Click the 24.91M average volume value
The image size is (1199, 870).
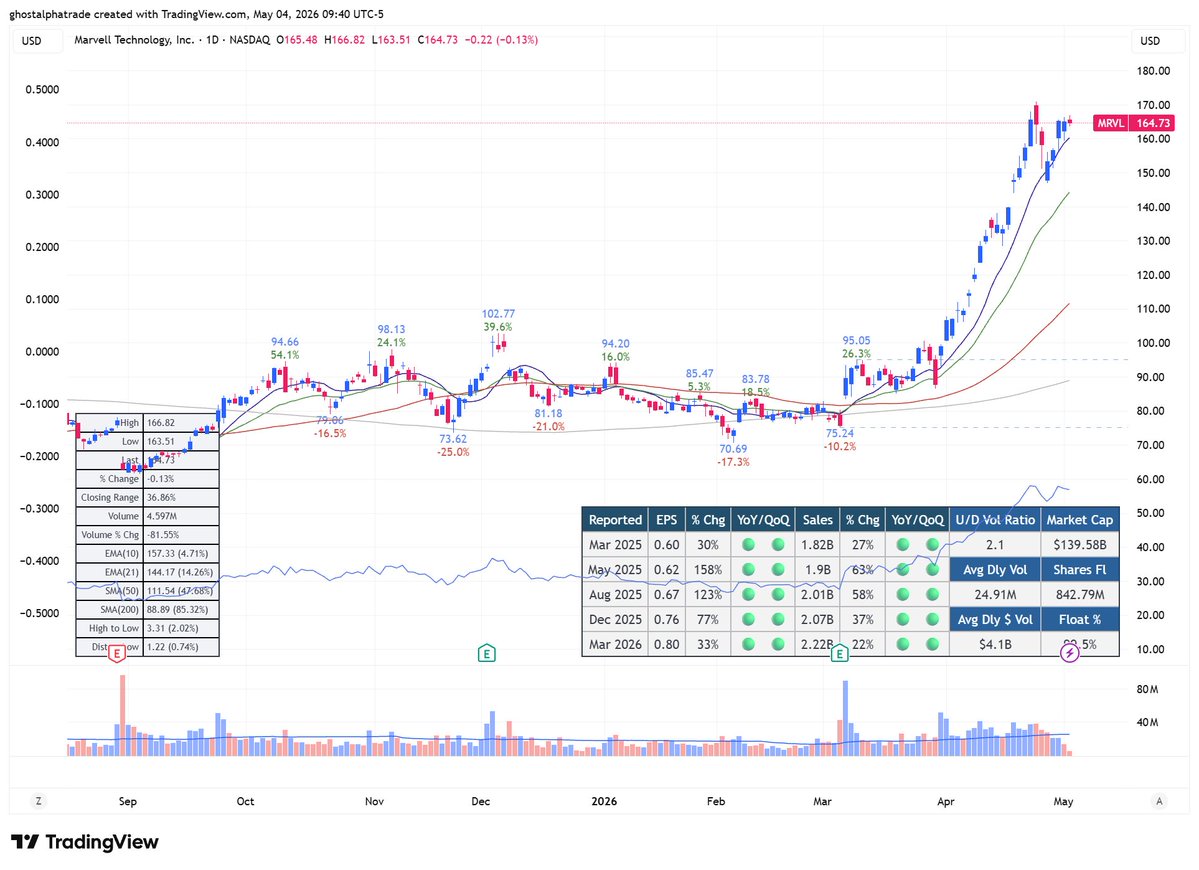[x=995, y=594]
